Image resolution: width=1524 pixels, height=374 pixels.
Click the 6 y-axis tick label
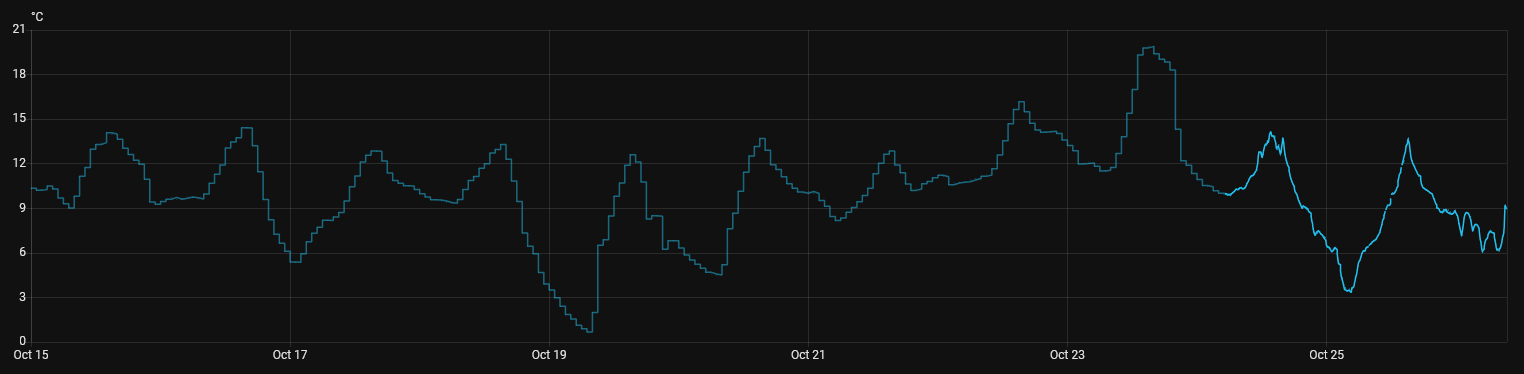22,253
